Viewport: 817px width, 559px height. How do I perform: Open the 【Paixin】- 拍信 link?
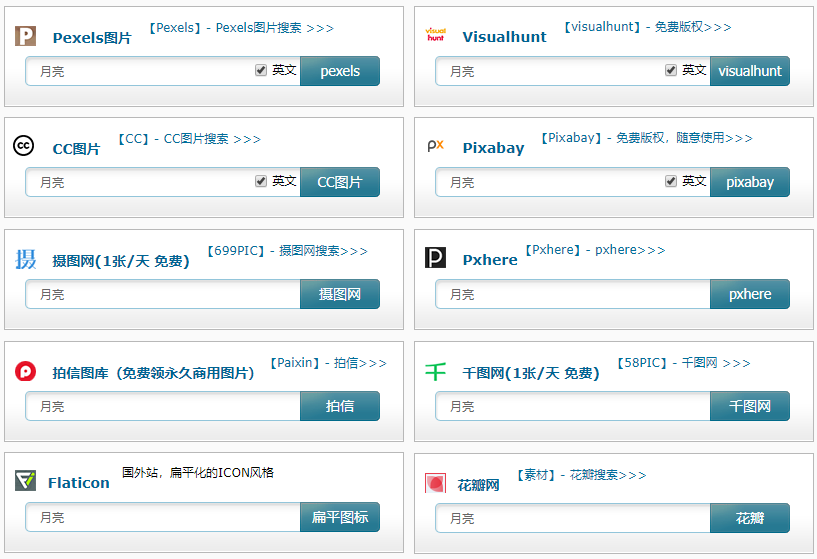pos(328,363)
